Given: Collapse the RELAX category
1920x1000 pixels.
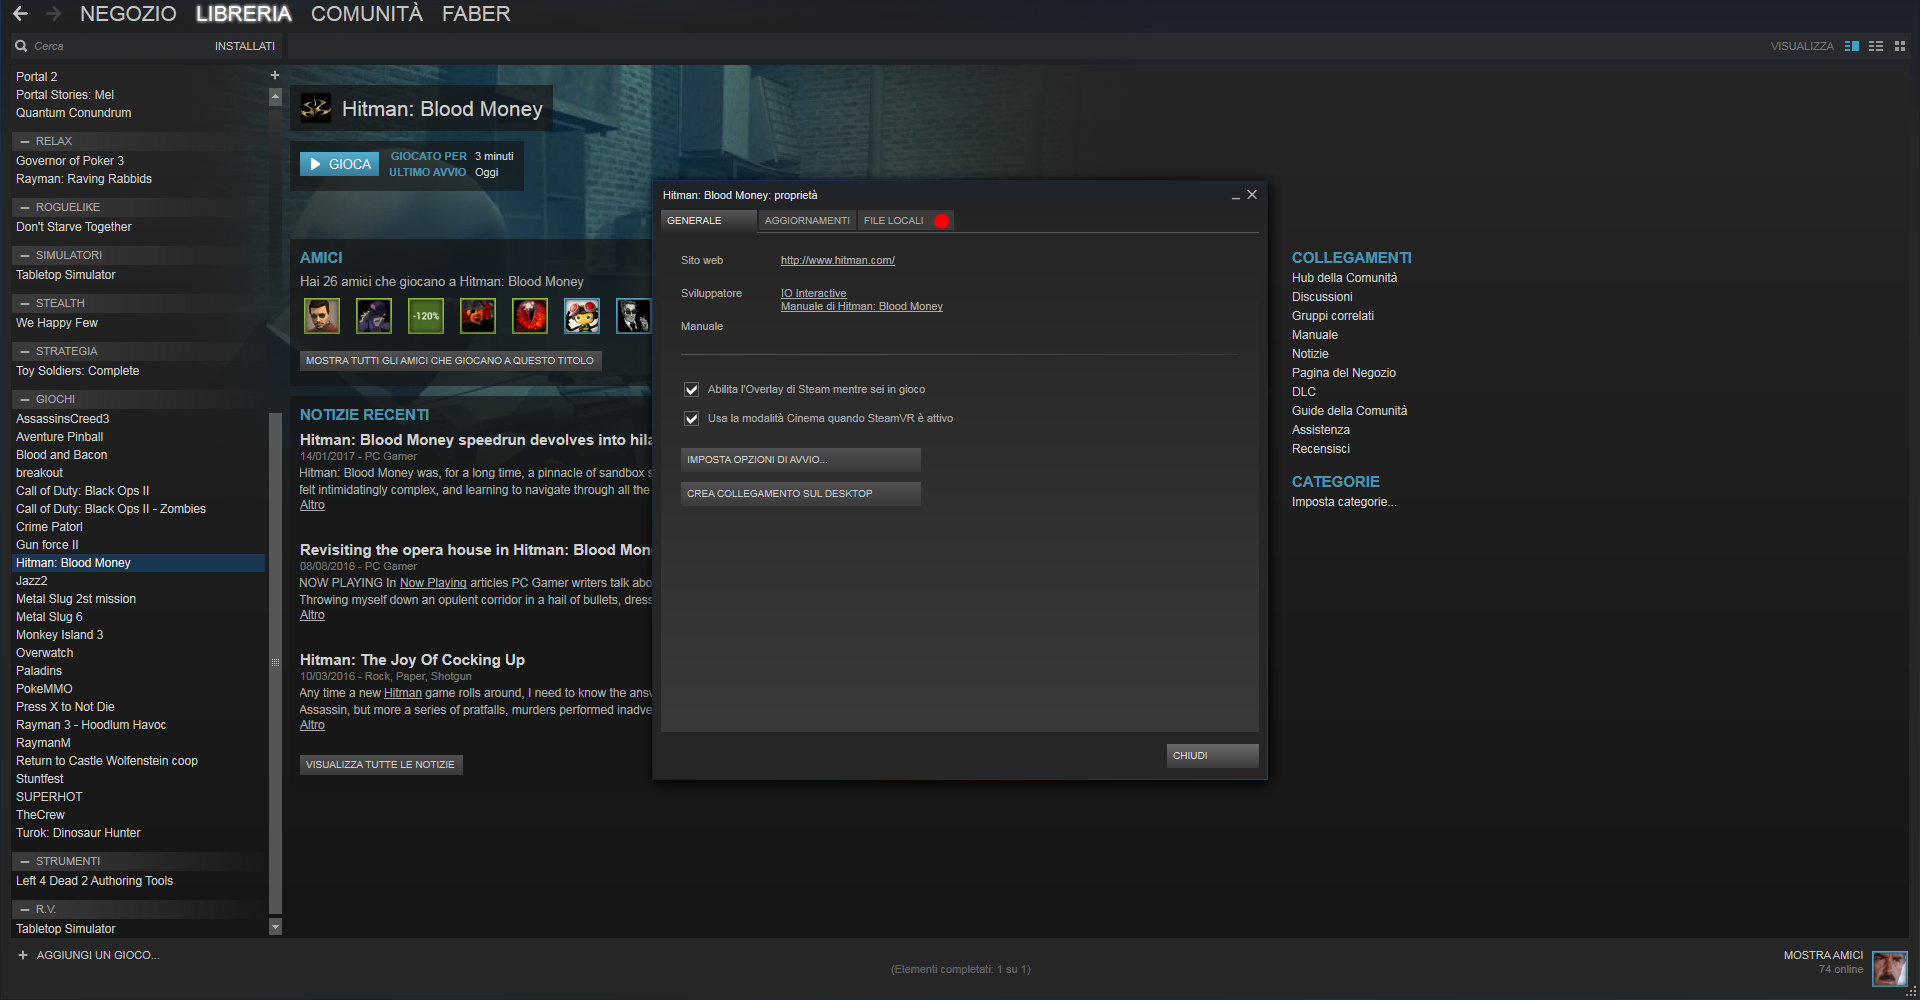Looking at the screenshot, I should pos(25,142).
